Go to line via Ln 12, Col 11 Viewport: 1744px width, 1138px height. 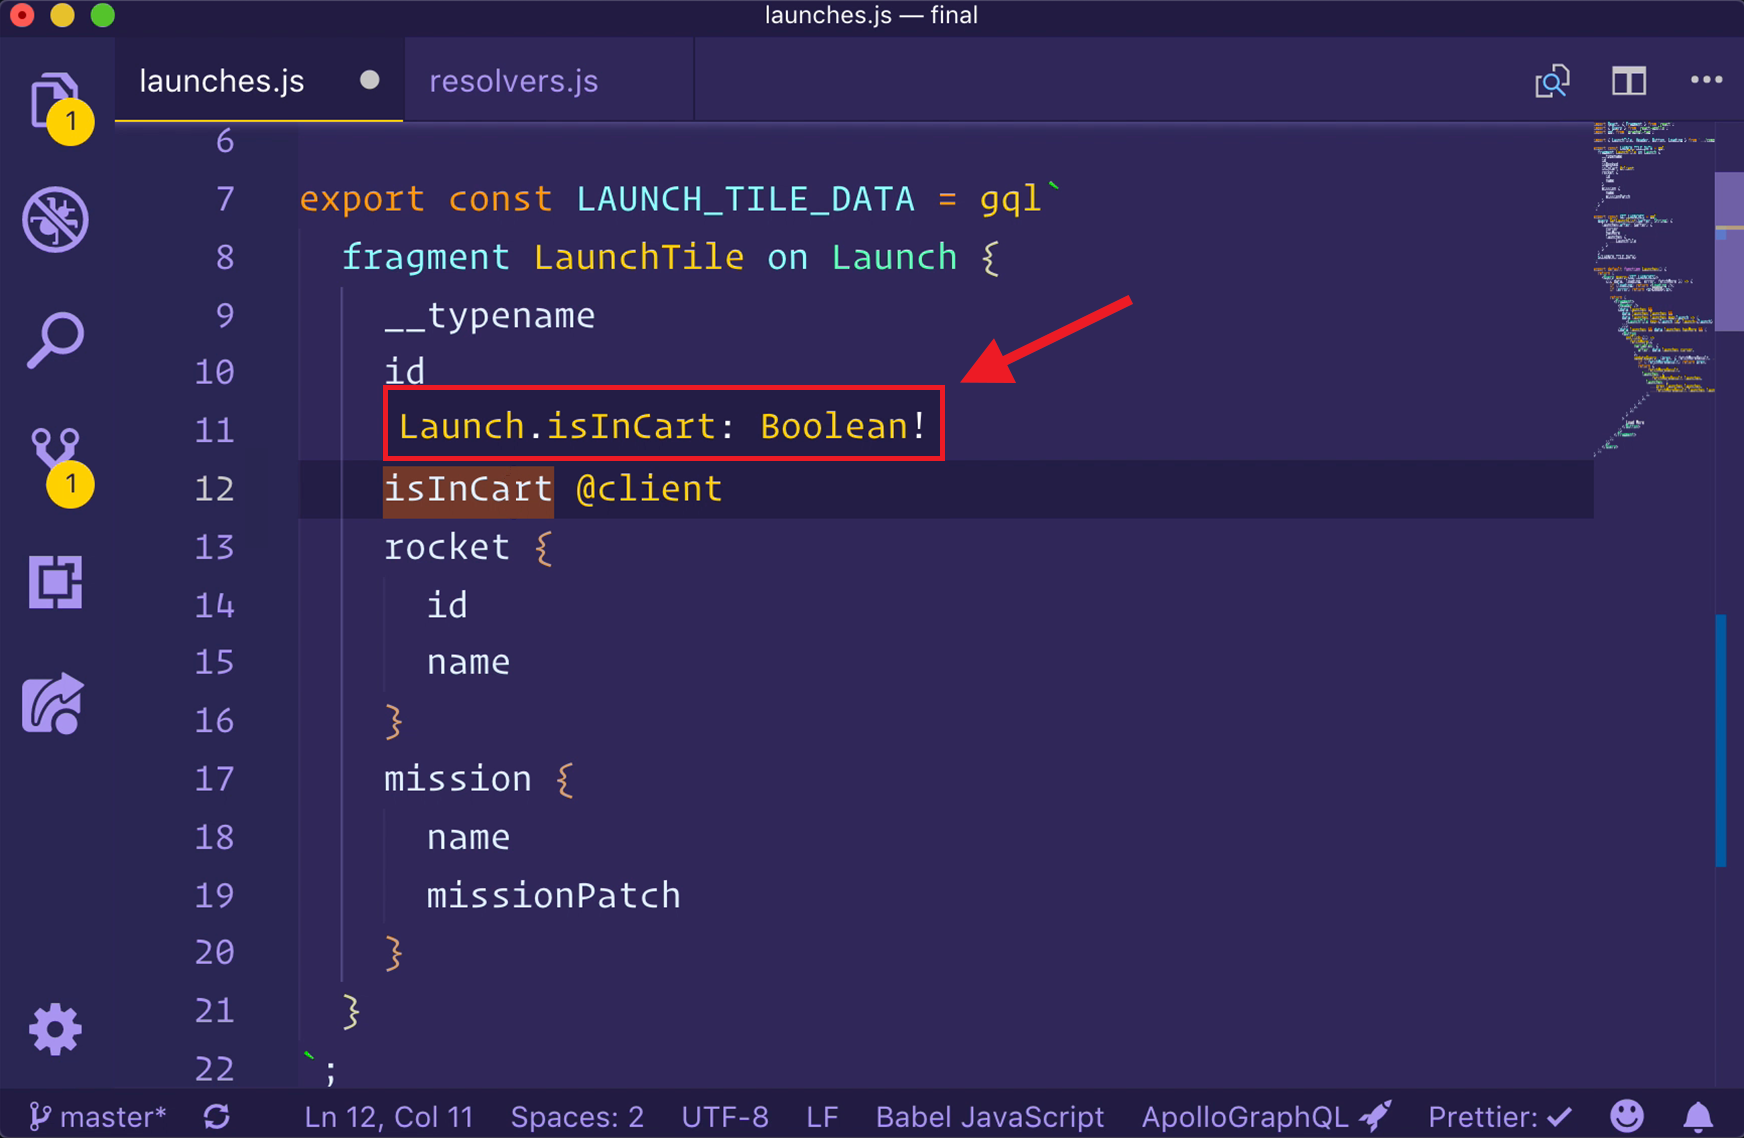(x=388, y=1117)
